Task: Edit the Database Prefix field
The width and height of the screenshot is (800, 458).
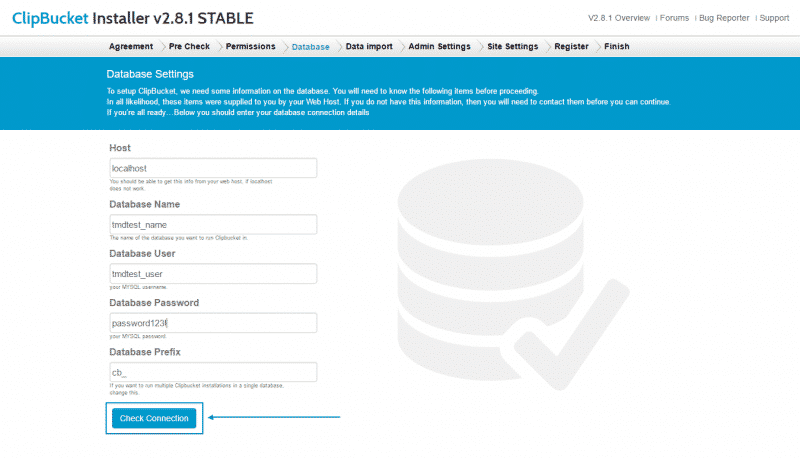Action: click(x=212, y=372)
